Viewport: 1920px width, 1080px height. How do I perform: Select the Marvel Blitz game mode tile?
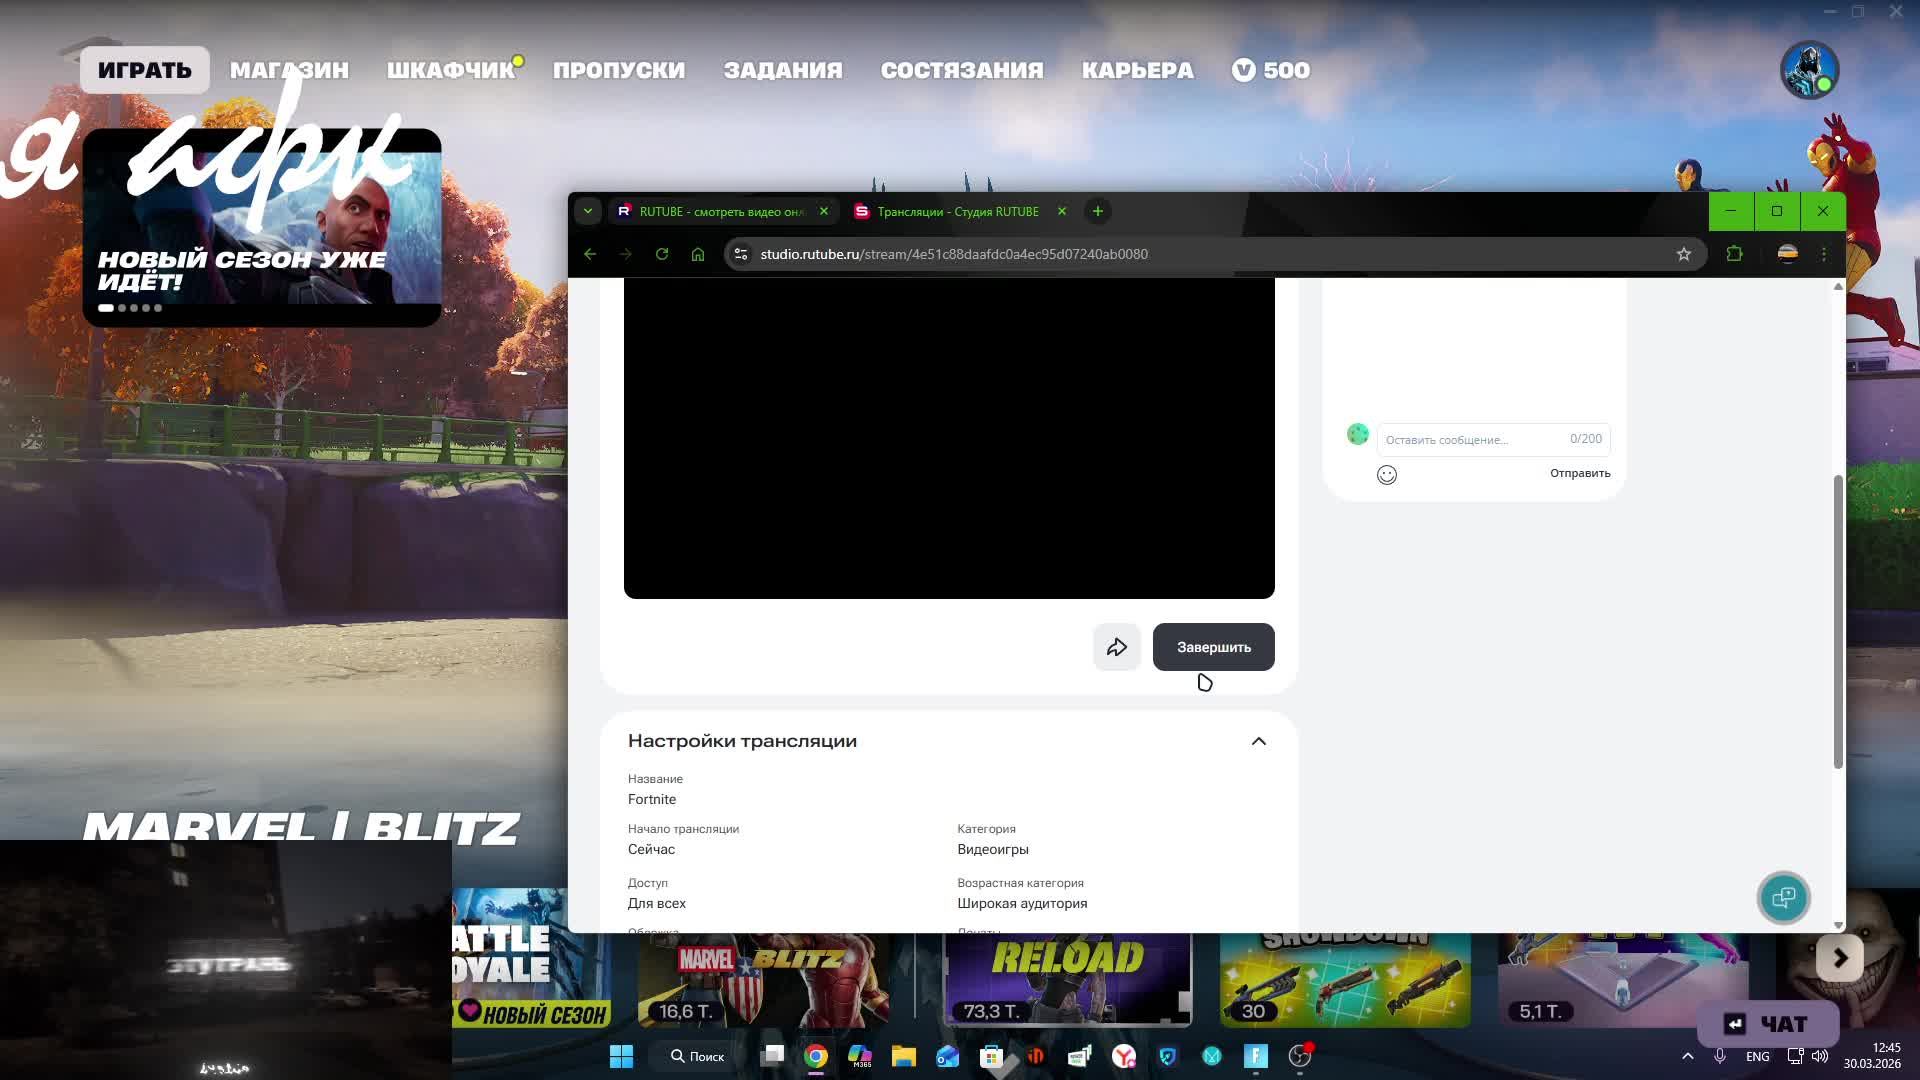point(763,980)
